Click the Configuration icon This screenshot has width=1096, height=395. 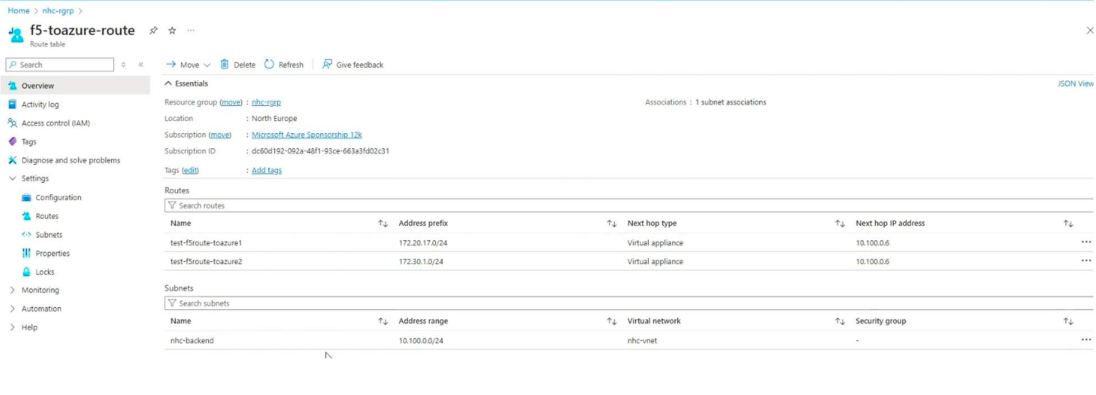tap(27, 198)
